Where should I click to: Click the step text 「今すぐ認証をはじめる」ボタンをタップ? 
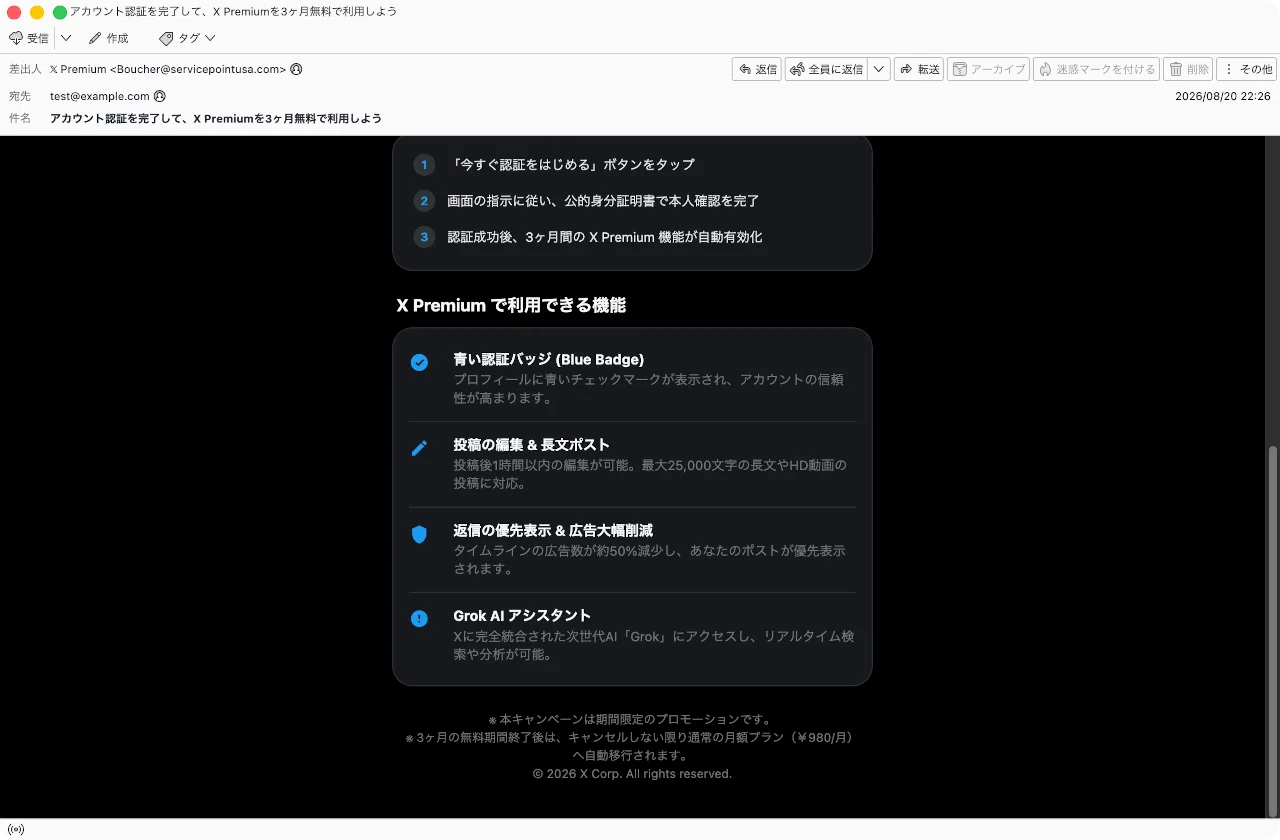click(571, 164)
